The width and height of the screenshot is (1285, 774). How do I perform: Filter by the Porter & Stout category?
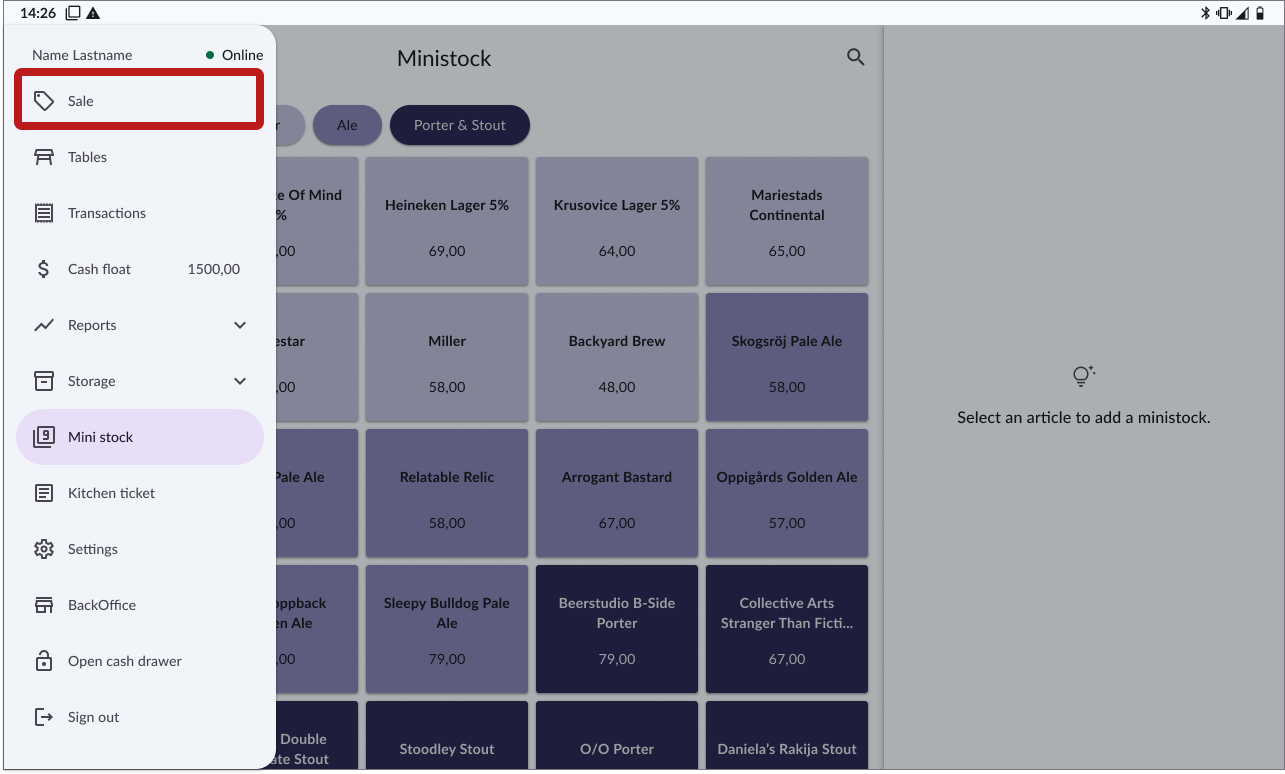pos(459,125)
